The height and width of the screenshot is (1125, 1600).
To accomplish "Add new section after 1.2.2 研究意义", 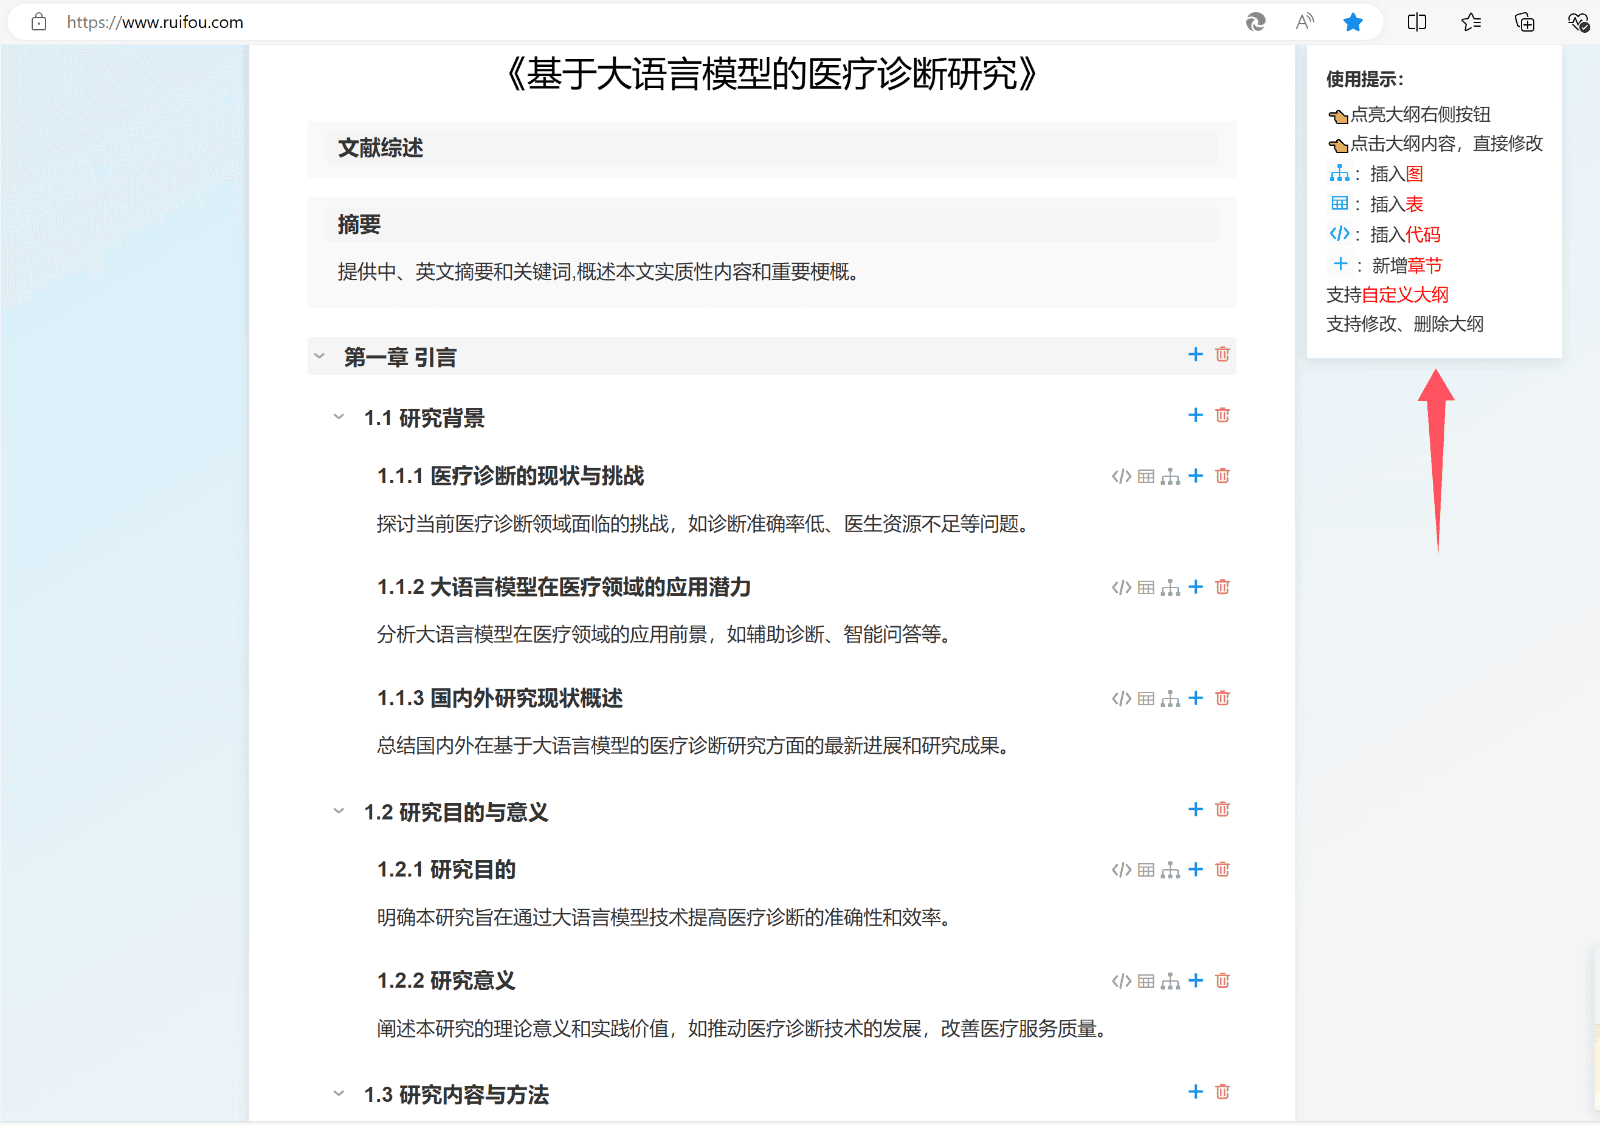I will pyautogui.click(x=1195, y=980).
